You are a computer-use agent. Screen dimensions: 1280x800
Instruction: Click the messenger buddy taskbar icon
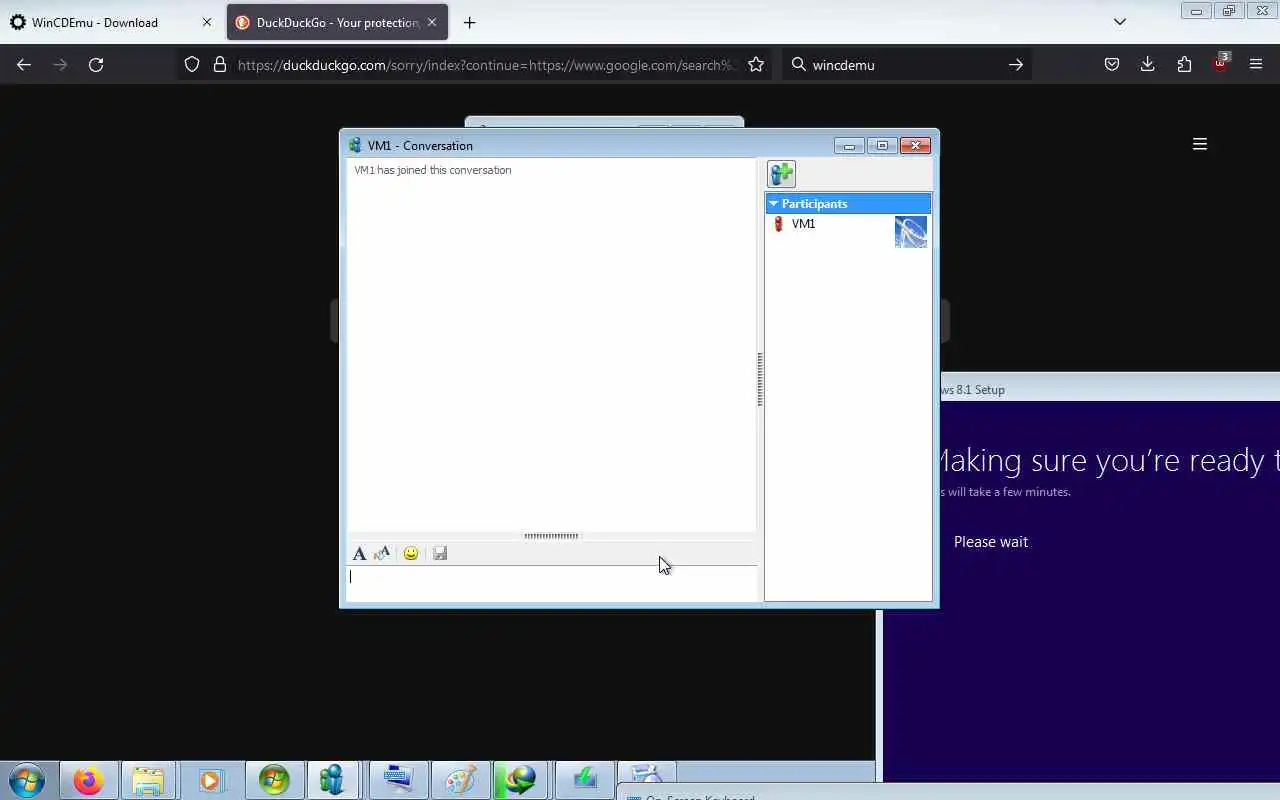click(x=333, y=780)
